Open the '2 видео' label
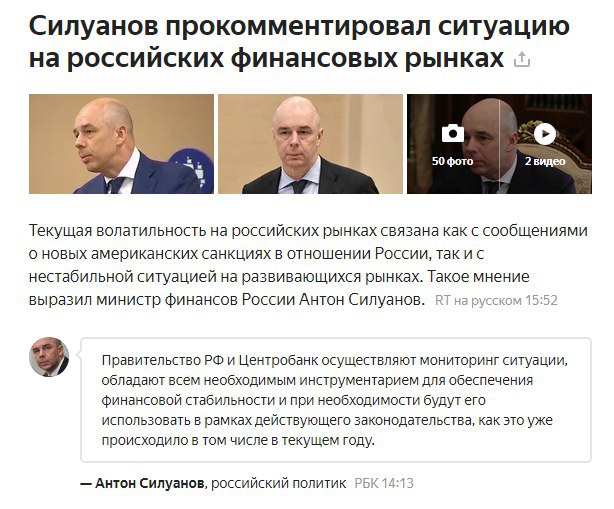Viewport: 614px width, 509px height. 545,161
